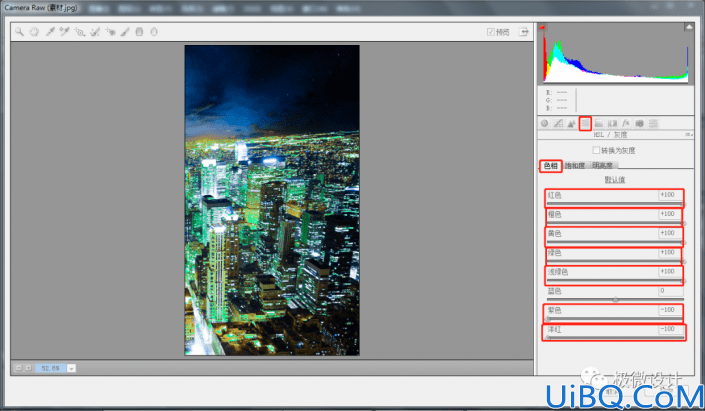The height and width of the screenshot is (411, 705).
Task: Click the 蓝色 hue slider handle
Action: point(615,299)
